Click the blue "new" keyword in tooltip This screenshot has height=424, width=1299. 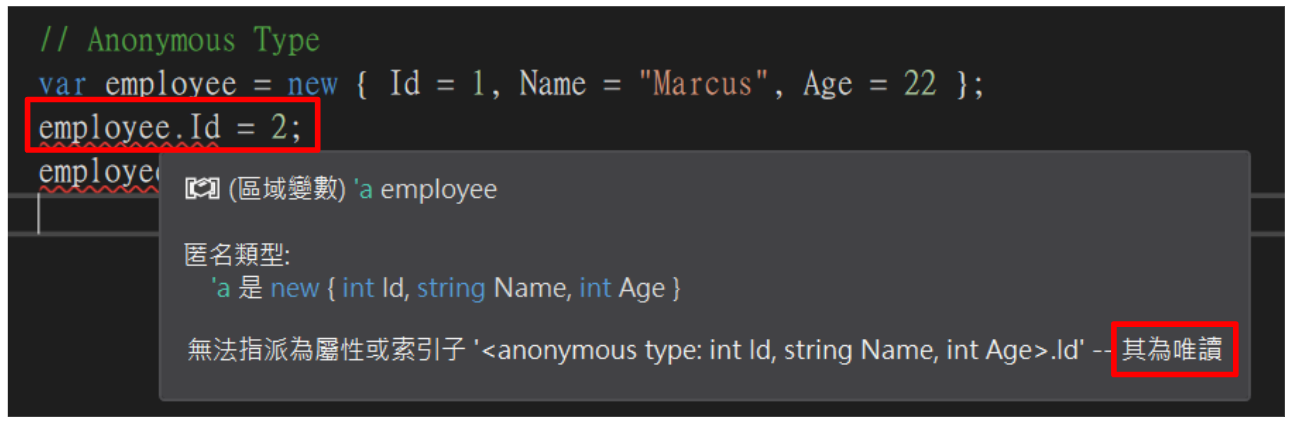[294, 289]
